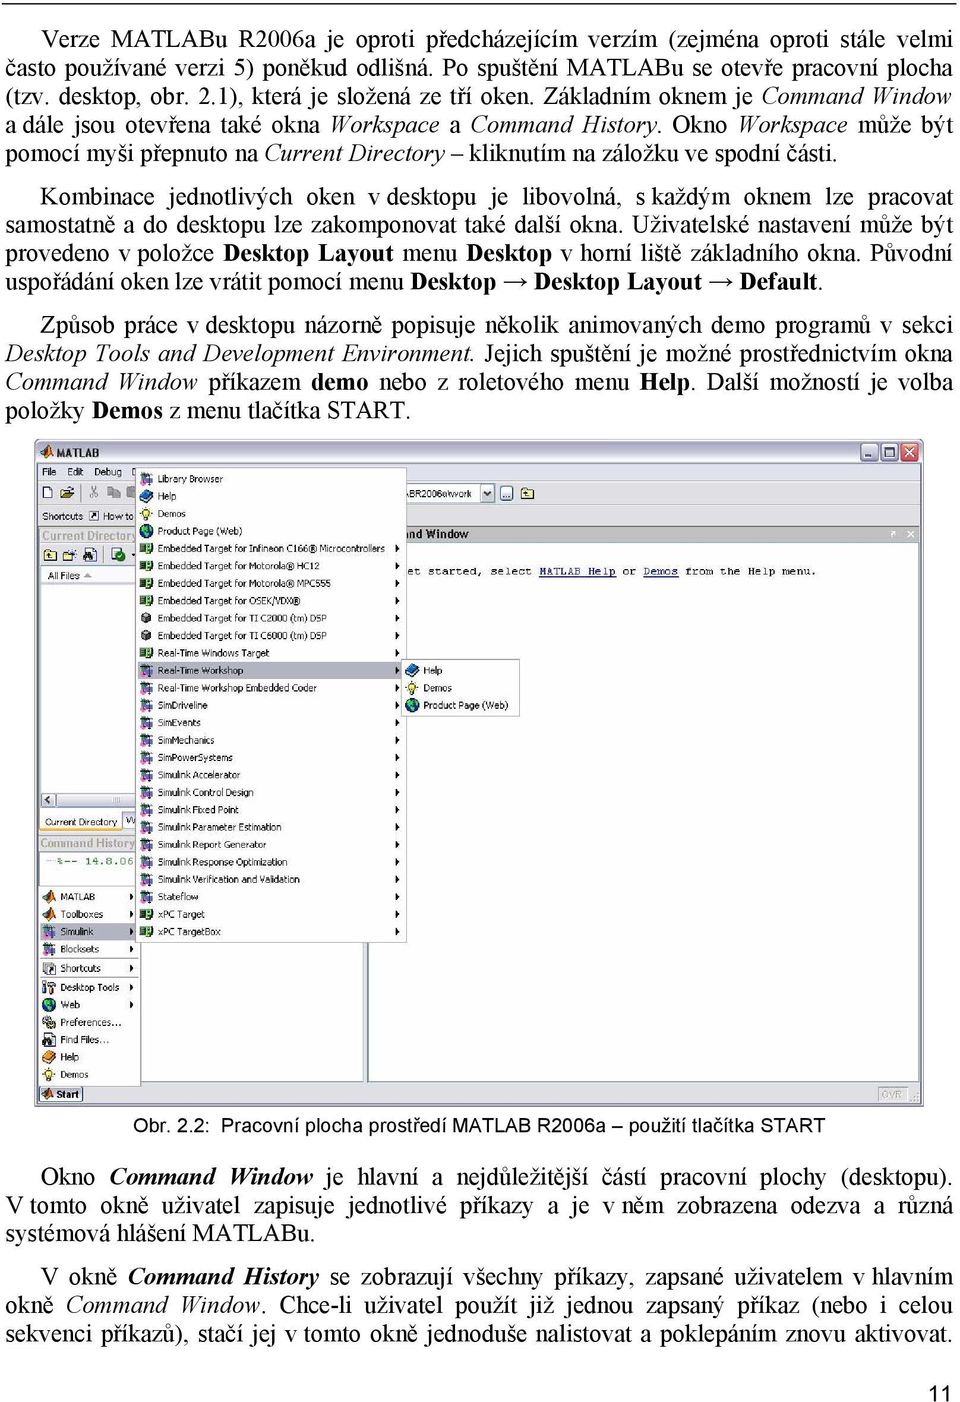This screenshot has height=1402, width=960.
Task: Select Embedded Target for TI C6000 DSP
Action: coord(272,636)
